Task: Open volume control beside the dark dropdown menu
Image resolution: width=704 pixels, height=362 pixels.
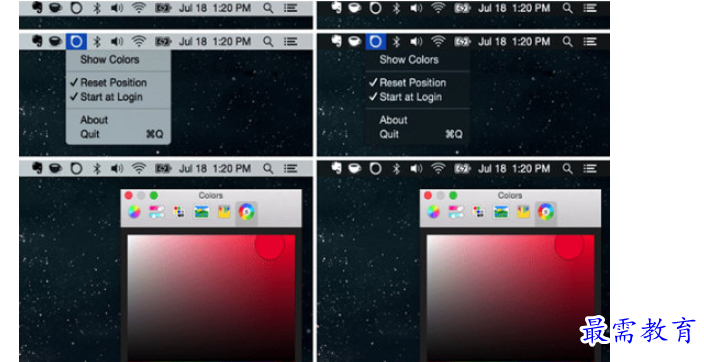Action: point(416,42)
